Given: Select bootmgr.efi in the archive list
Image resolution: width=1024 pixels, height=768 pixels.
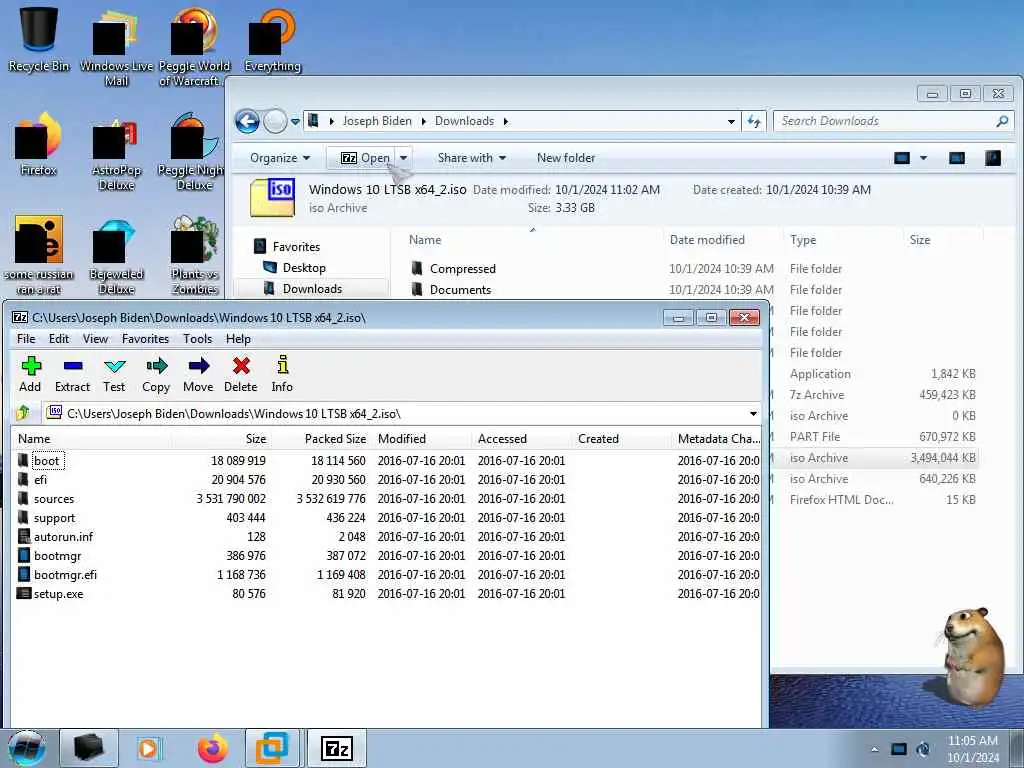Looking at the screenshot, I should (65, 575).
